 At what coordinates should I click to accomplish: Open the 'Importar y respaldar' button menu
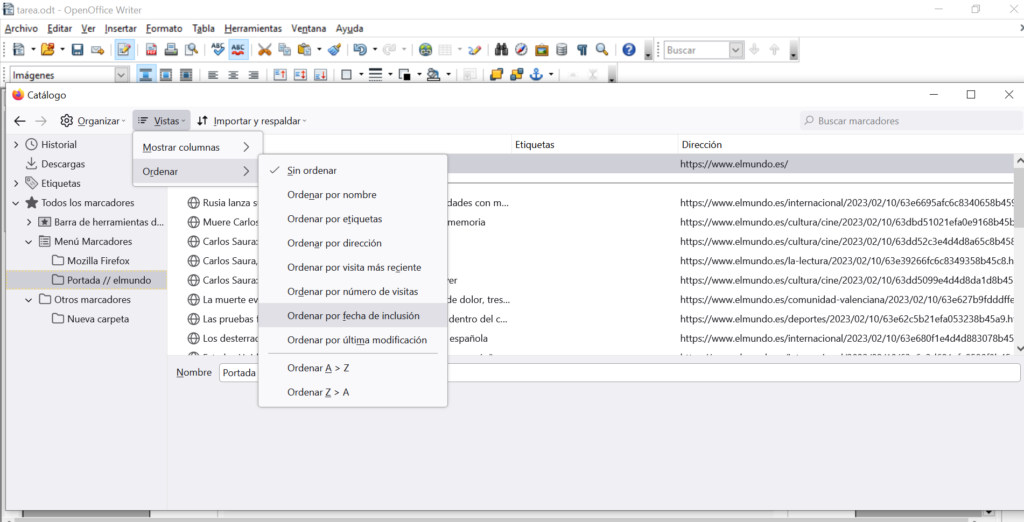251,121
